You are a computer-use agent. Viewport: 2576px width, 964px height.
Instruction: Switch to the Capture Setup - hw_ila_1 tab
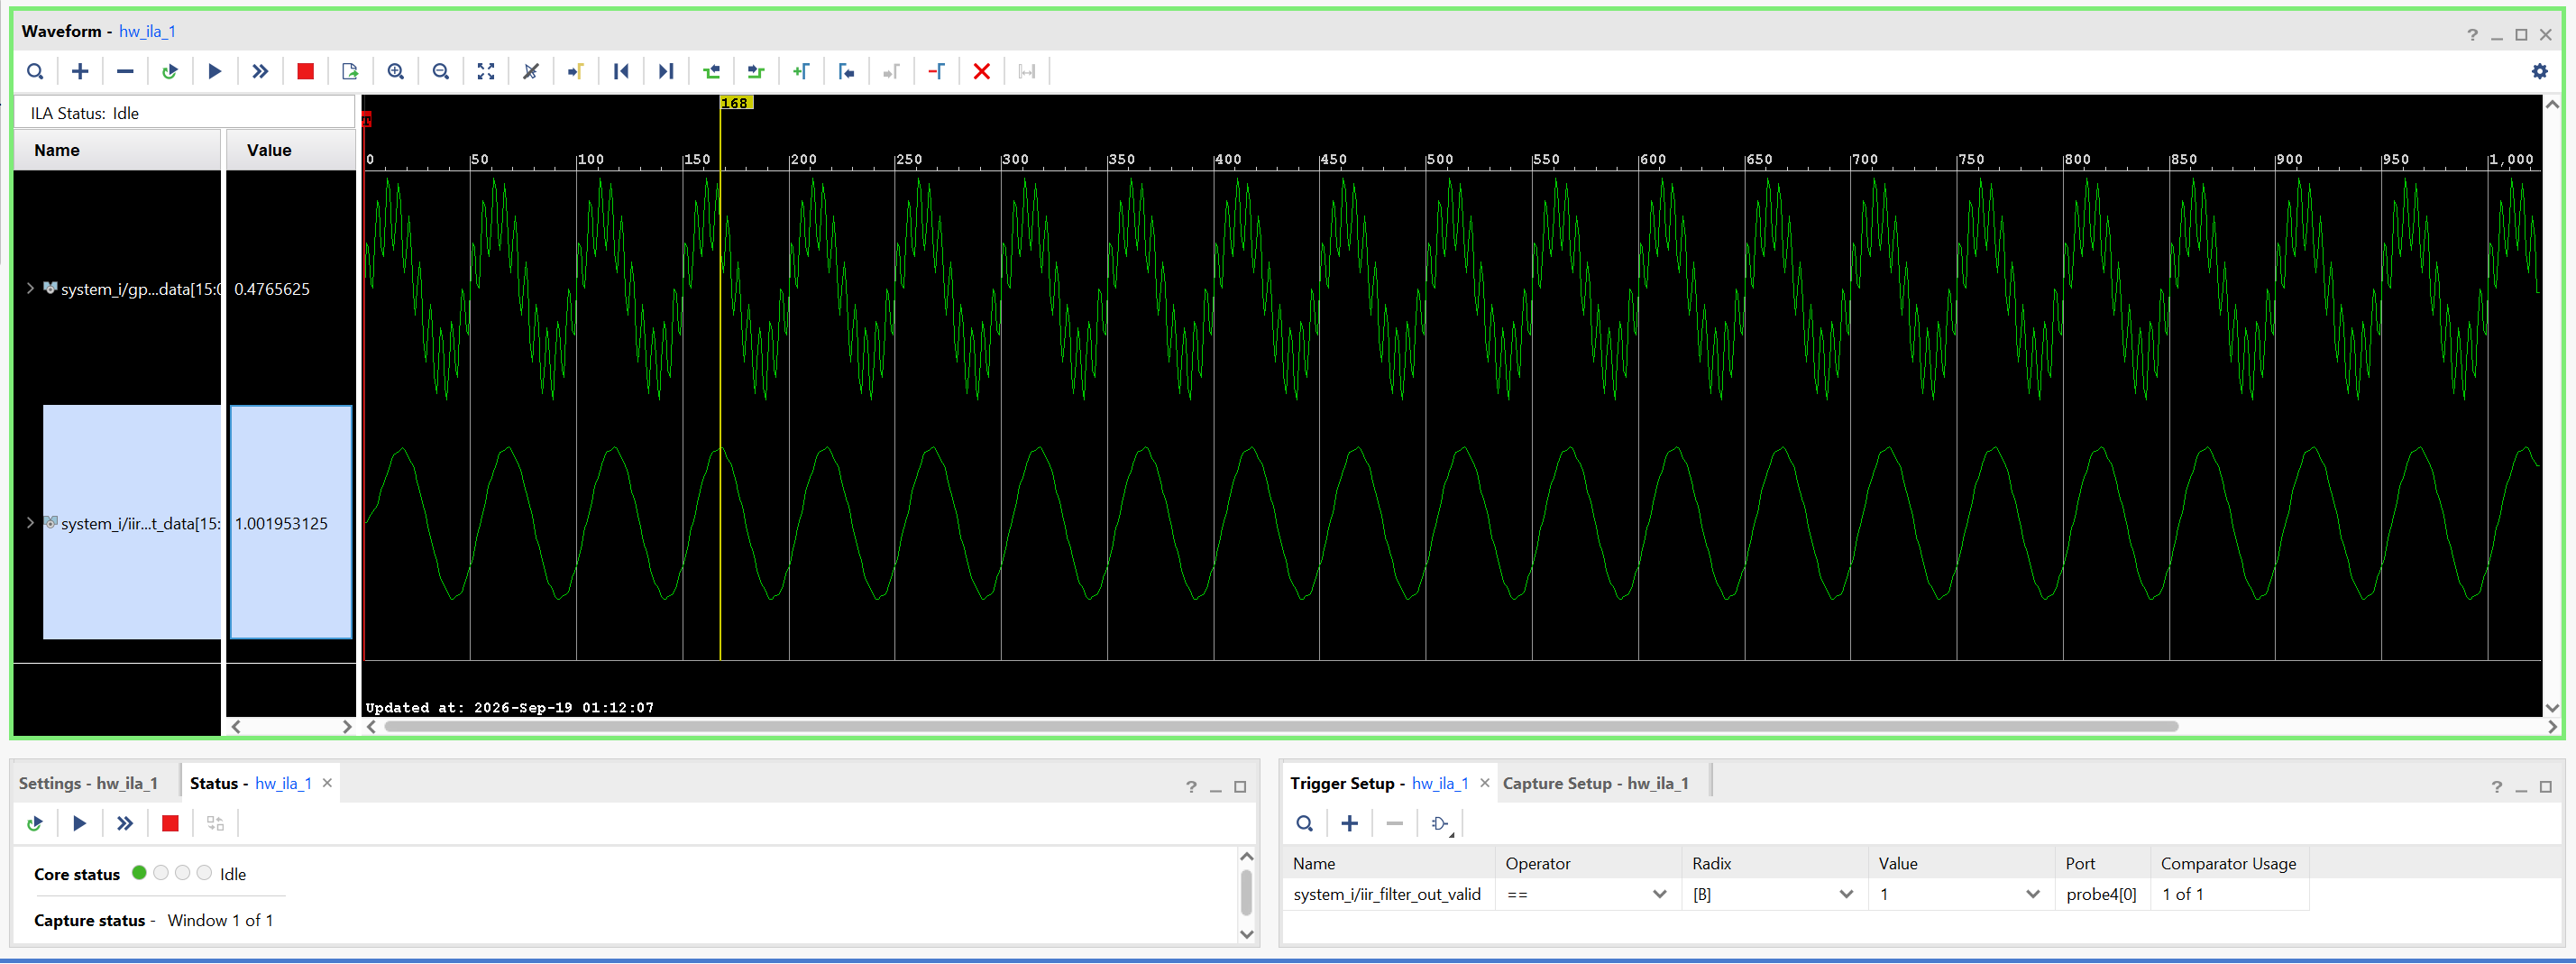1595,783
